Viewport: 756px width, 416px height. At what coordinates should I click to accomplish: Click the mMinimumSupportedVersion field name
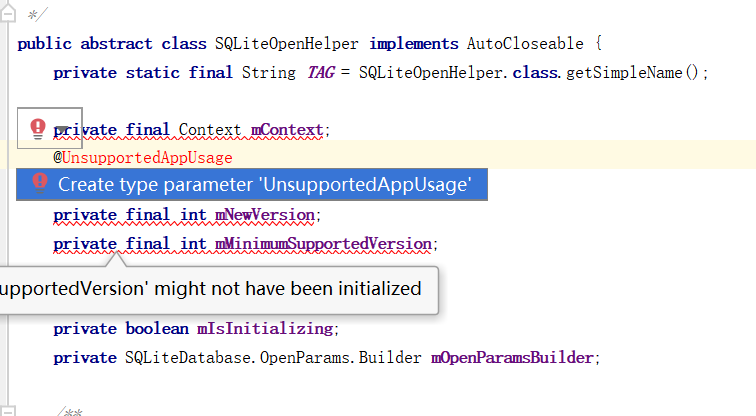click(x=324, y=244)
